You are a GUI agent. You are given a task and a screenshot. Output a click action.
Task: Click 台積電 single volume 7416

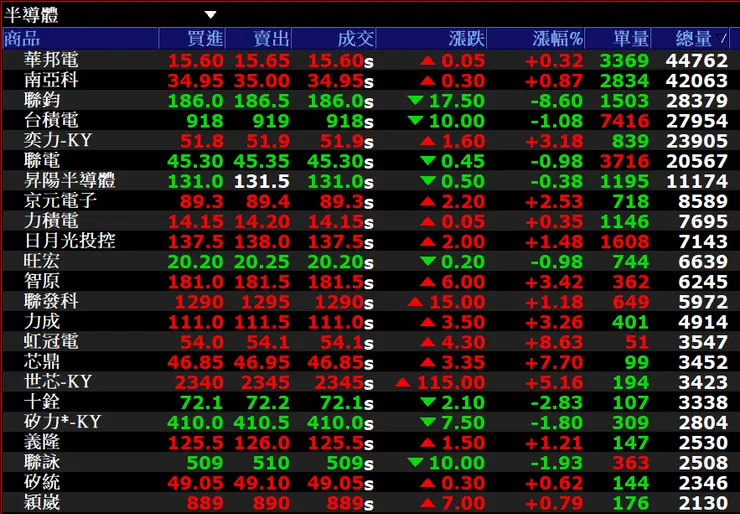pos(625,121)
